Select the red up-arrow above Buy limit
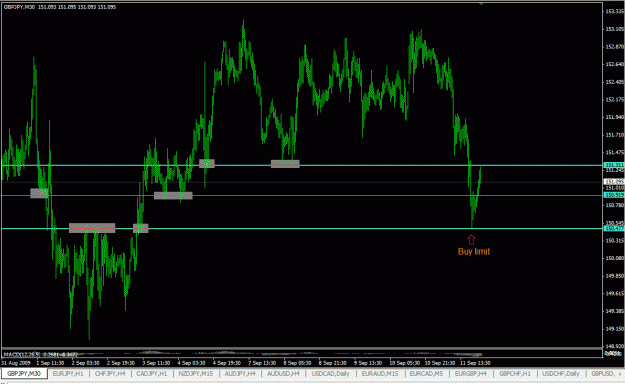 coord(471,239)
